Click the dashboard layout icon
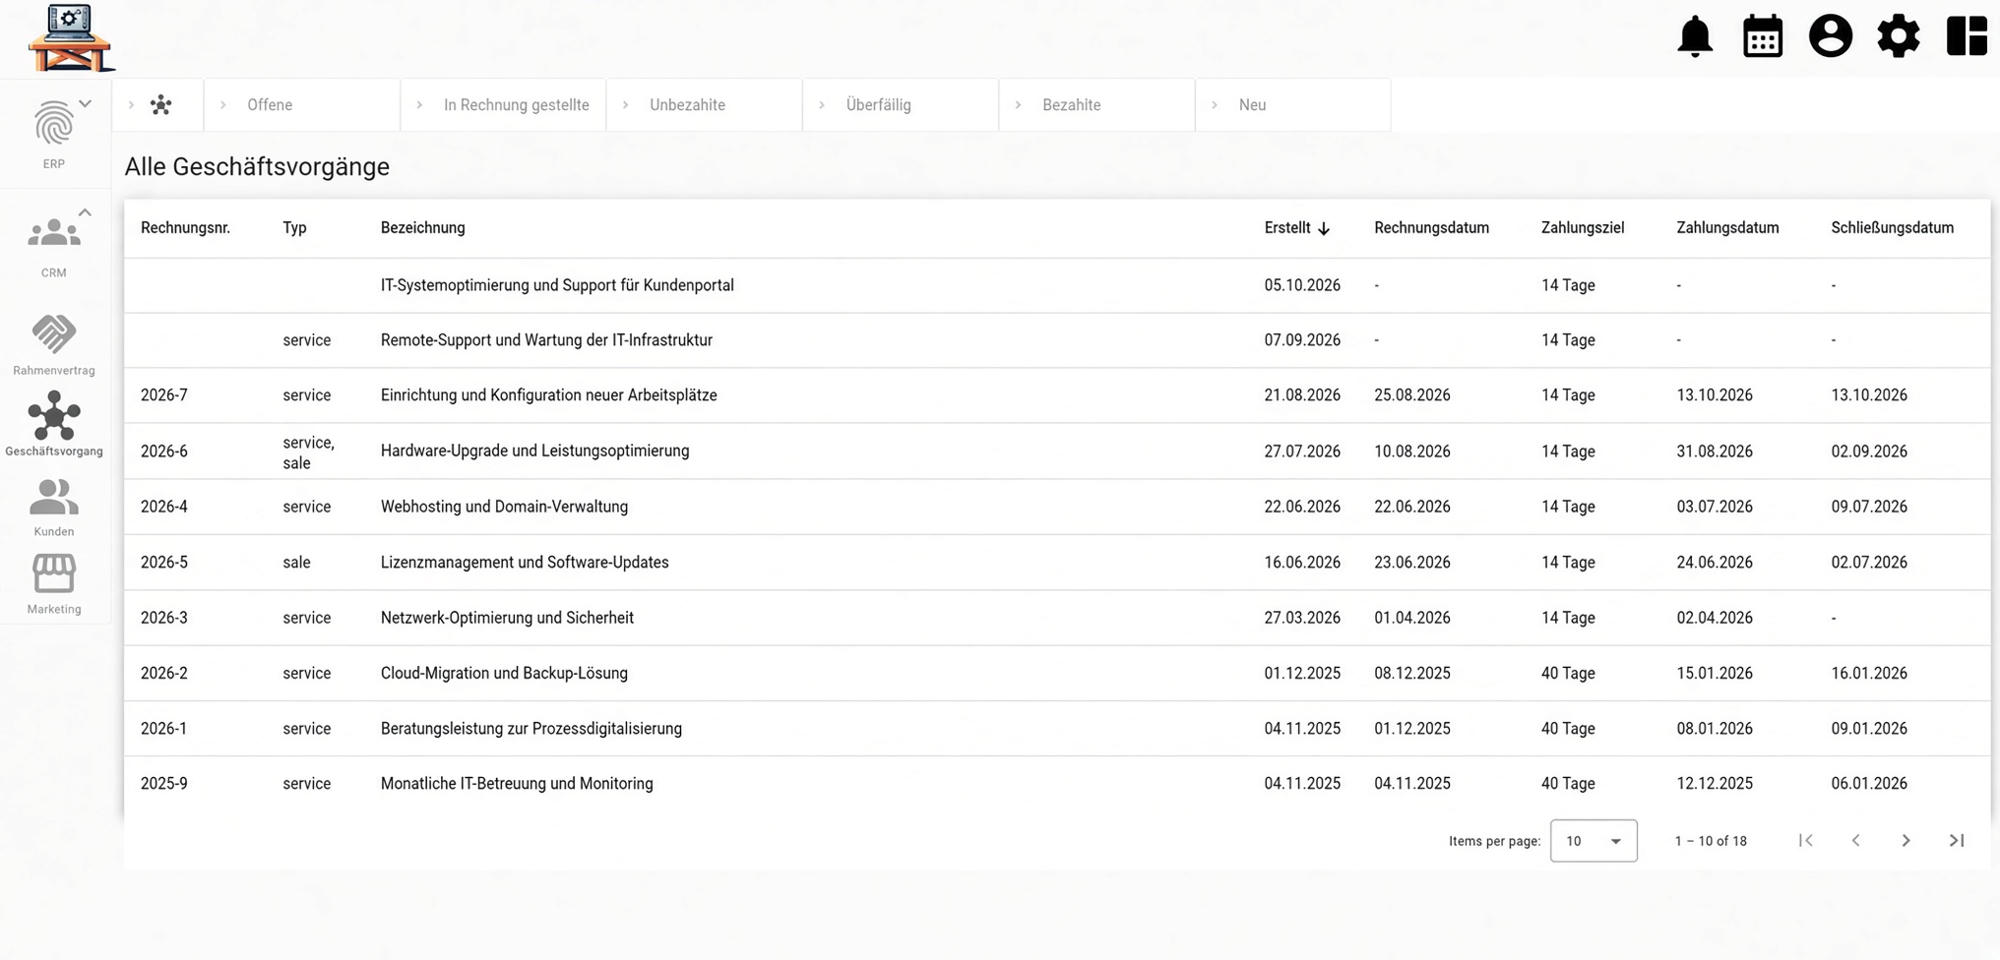Screen dimensions: 2000x960 [x=1966, y=37]
